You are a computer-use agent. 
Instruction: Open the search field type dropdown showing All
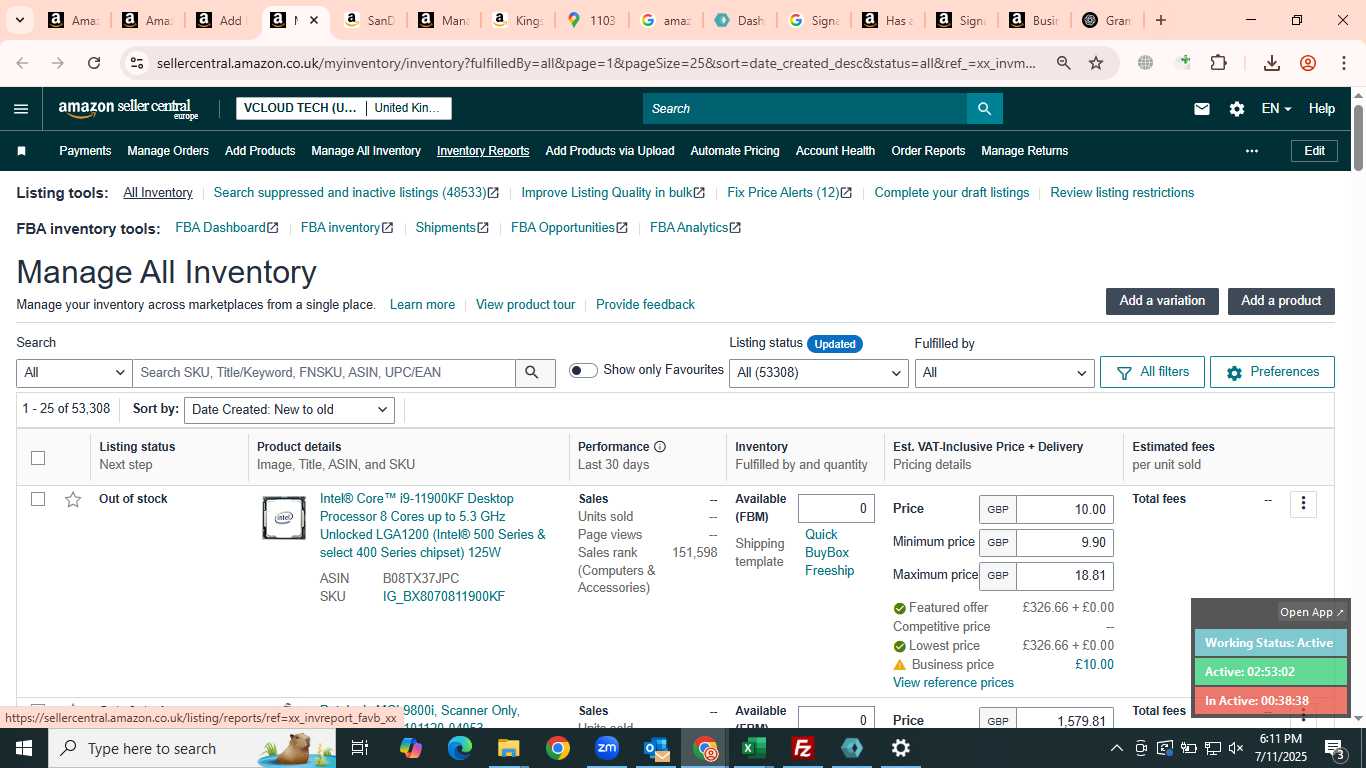tap(74, 373)
